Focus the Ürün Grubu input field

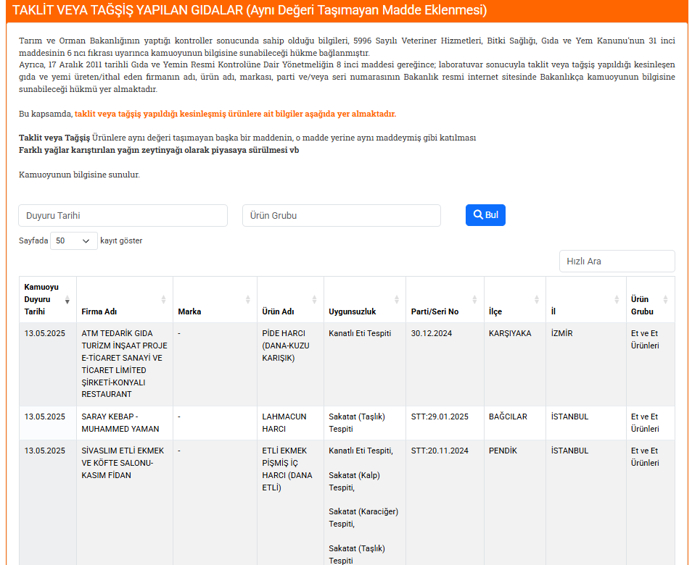click(341, 216)
